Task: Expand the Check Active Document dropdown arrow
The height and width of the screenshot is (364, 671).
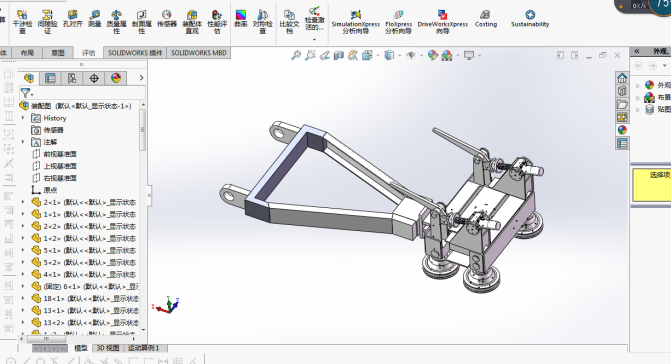Action: (x=315, y=39)
